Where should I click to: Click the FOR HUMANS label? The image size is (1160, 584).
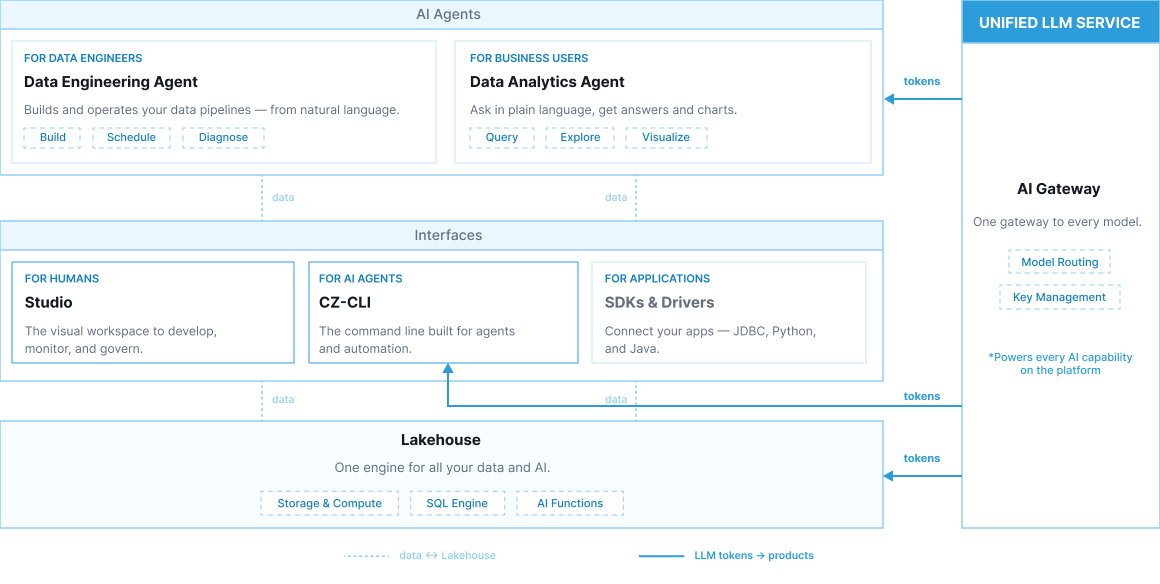(61, 279)
